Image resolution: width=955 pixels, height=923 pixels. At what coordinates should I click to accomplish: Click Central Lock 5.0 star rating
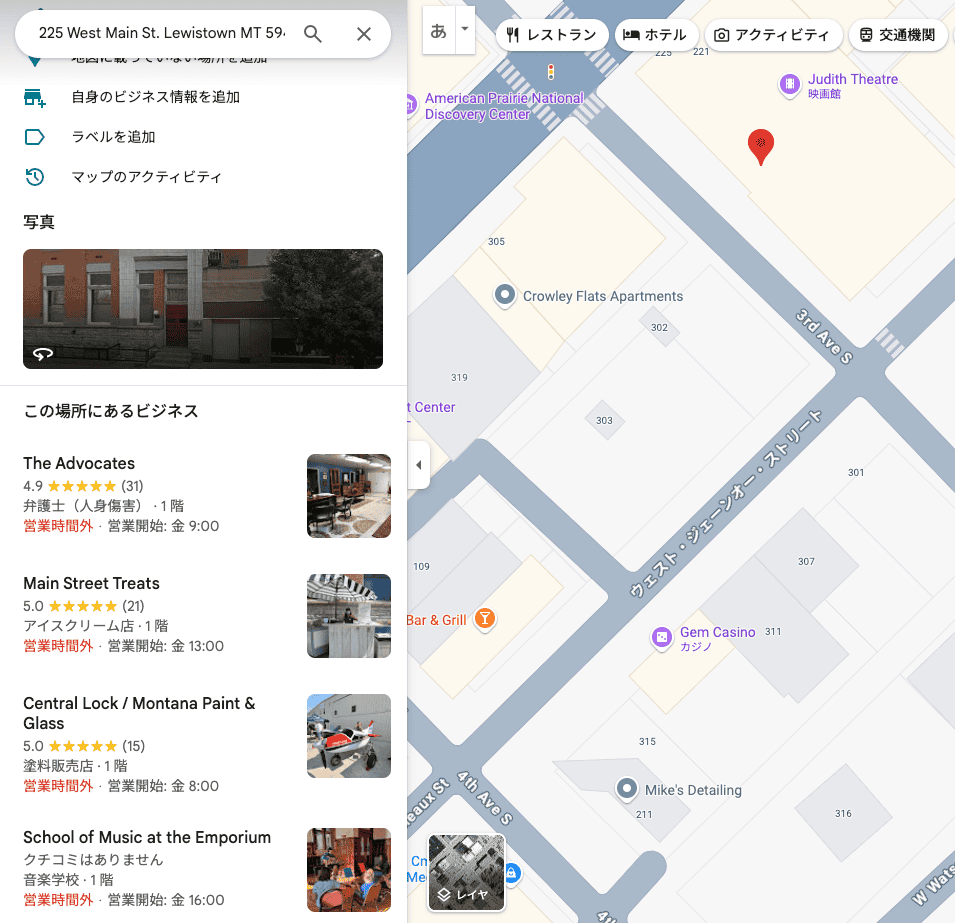(x=84, y=746)
